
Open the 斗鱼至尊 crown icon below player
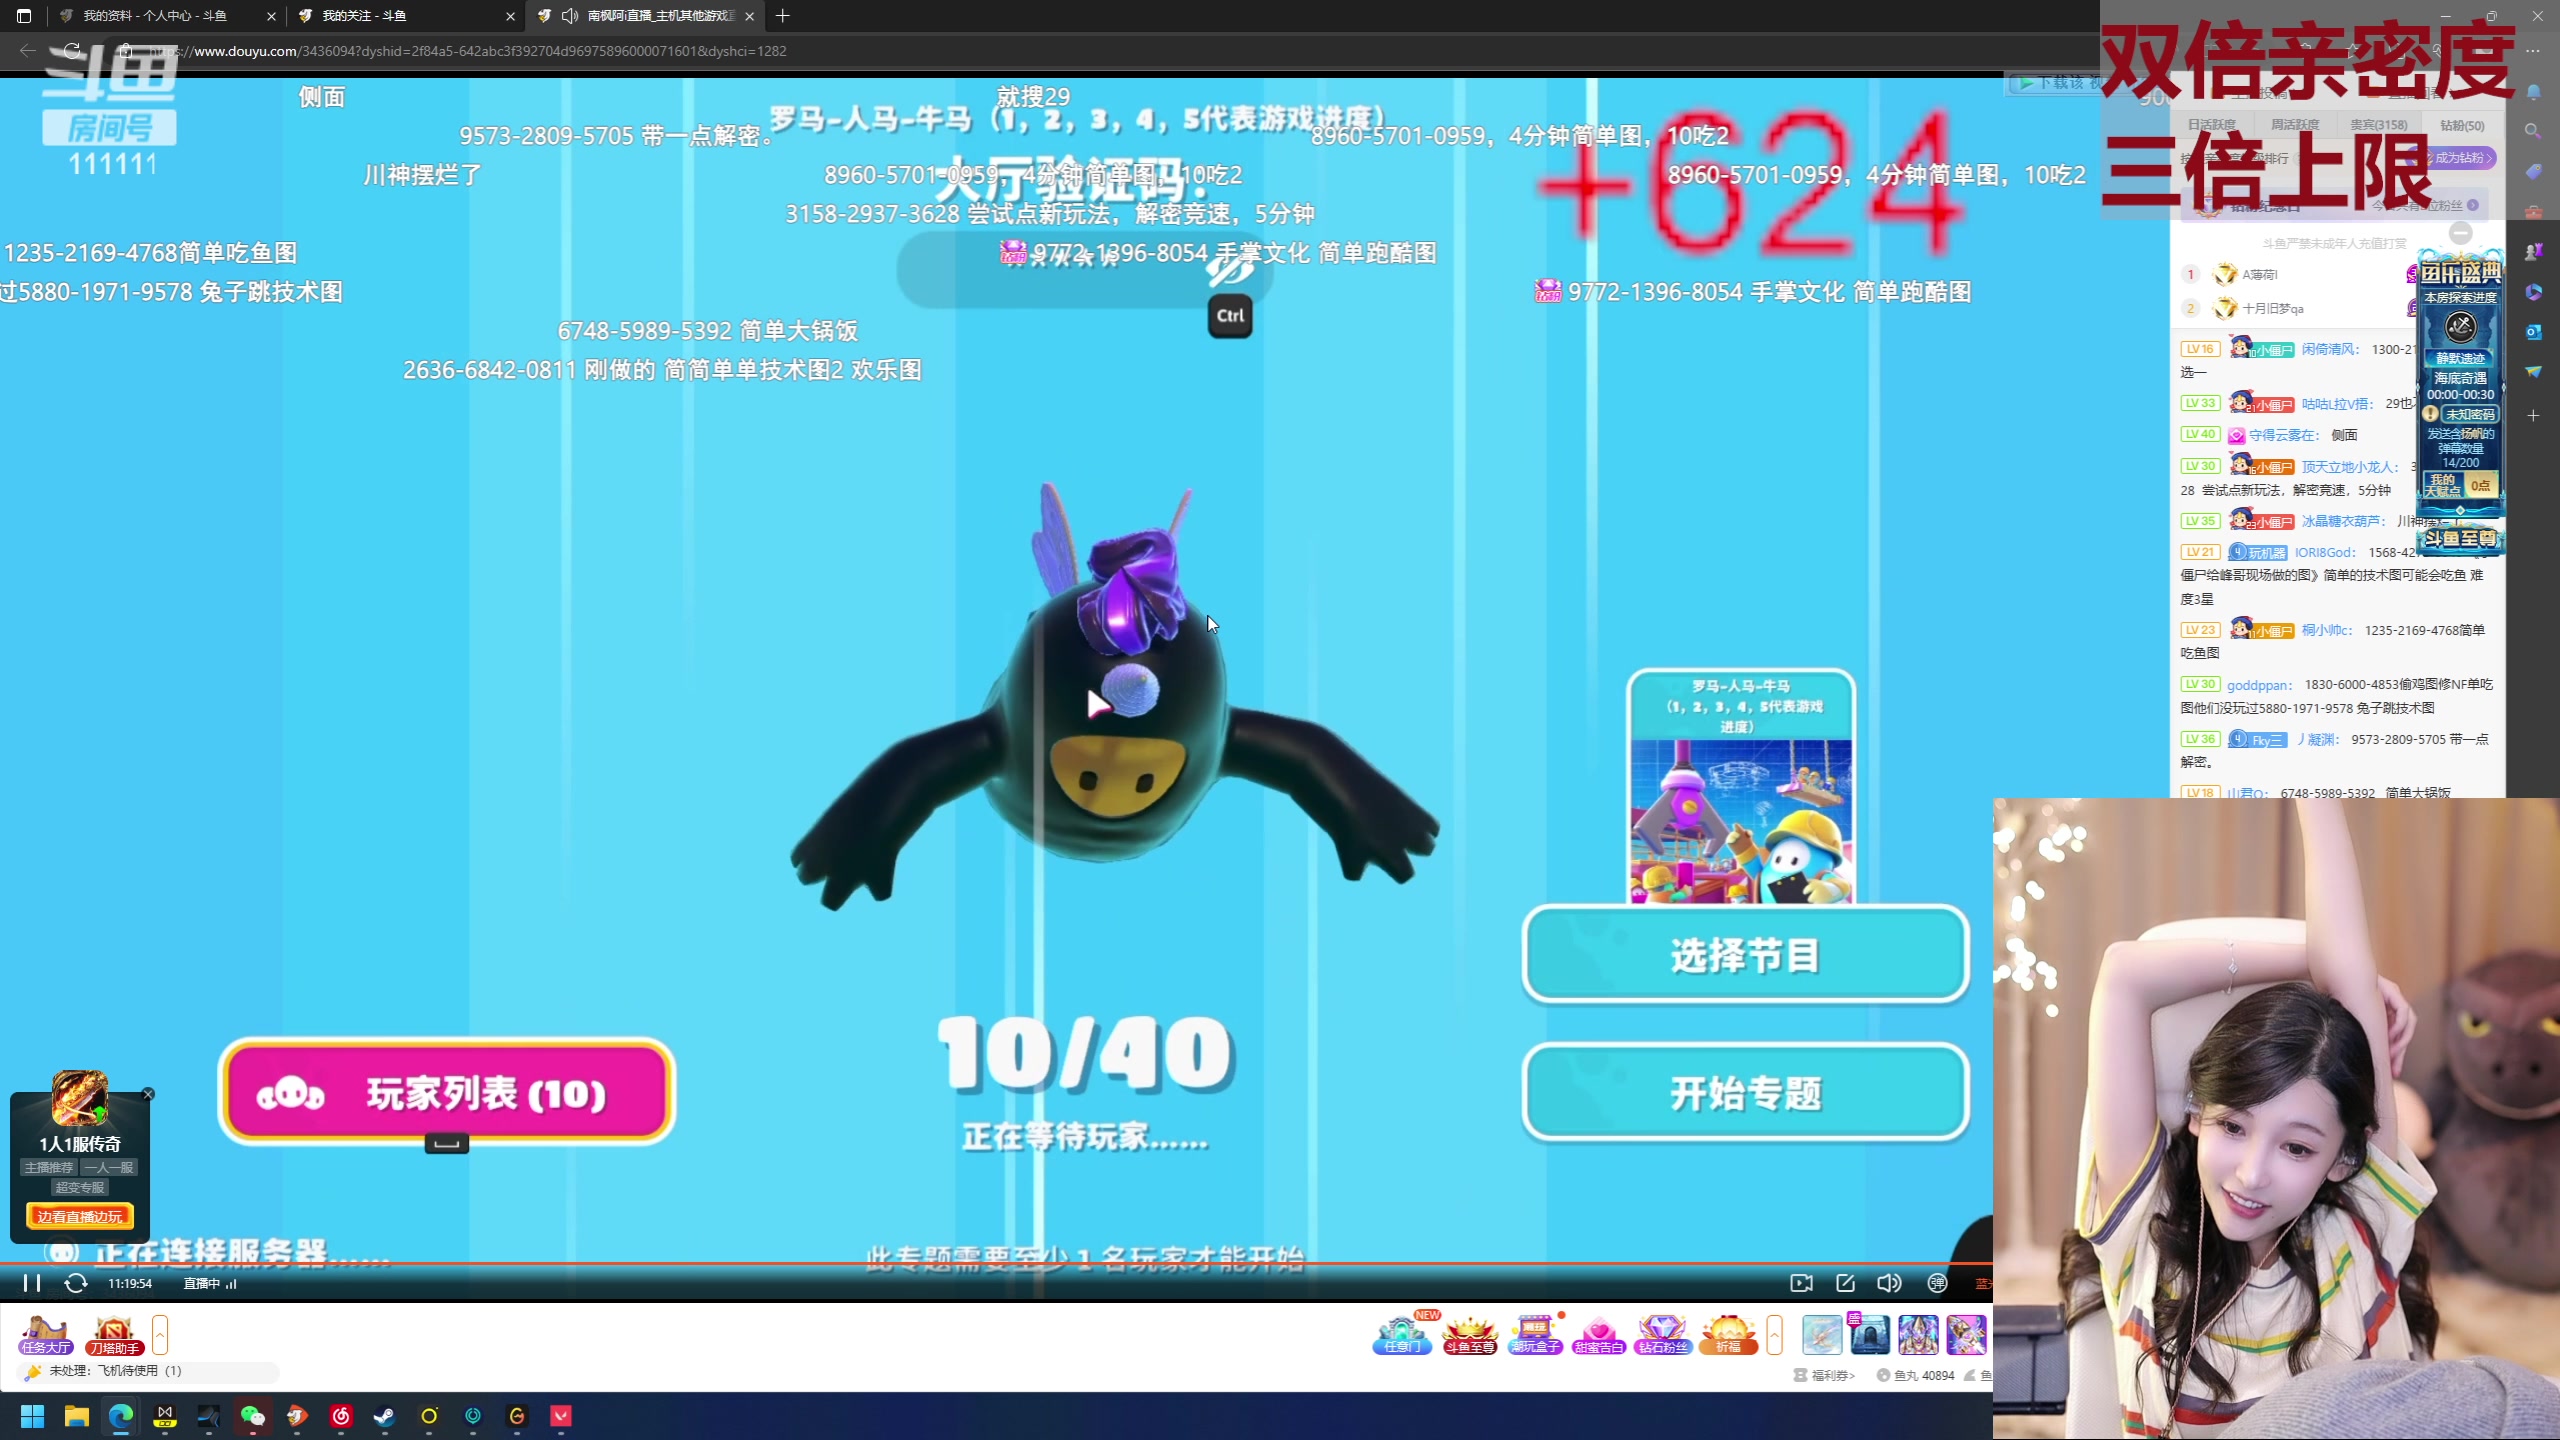click(x=1469, y=1336)
